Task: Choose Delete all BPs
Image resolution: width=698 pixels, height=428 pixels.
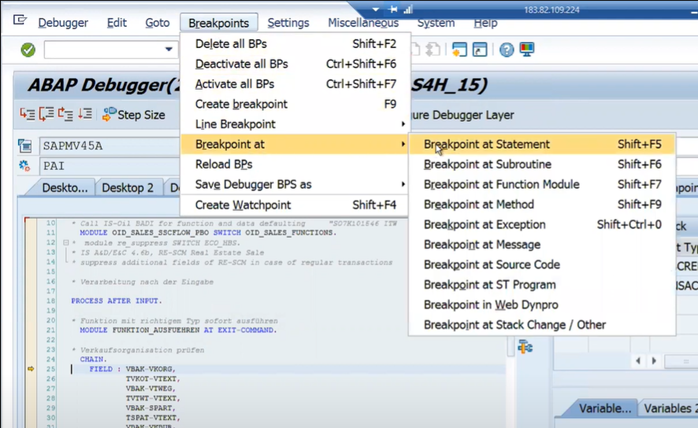Action: click(294, 44)
